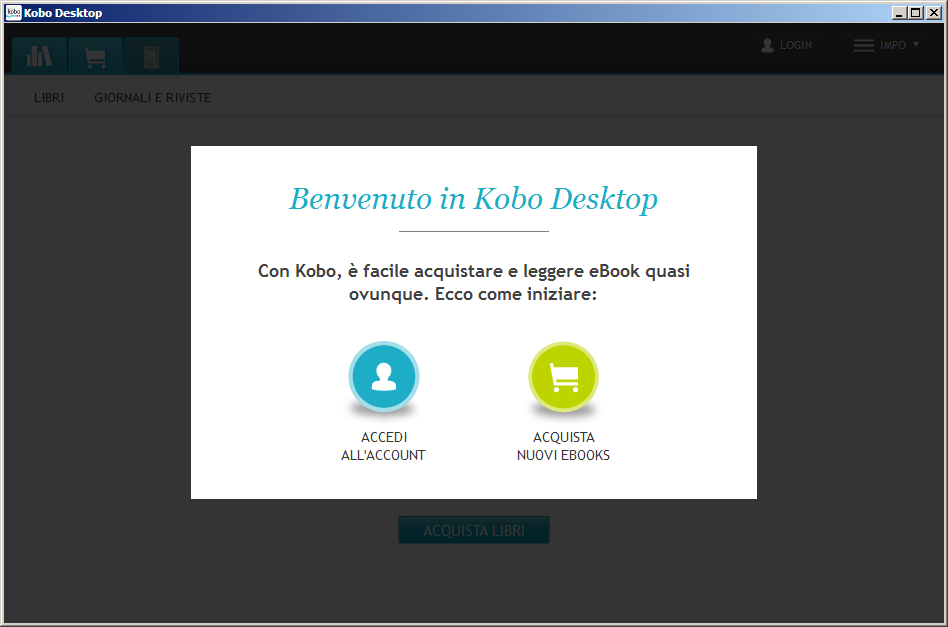948x627 pixels.
Task: Close the Kobo Desktop window
Action: click(x=934, y=13)
